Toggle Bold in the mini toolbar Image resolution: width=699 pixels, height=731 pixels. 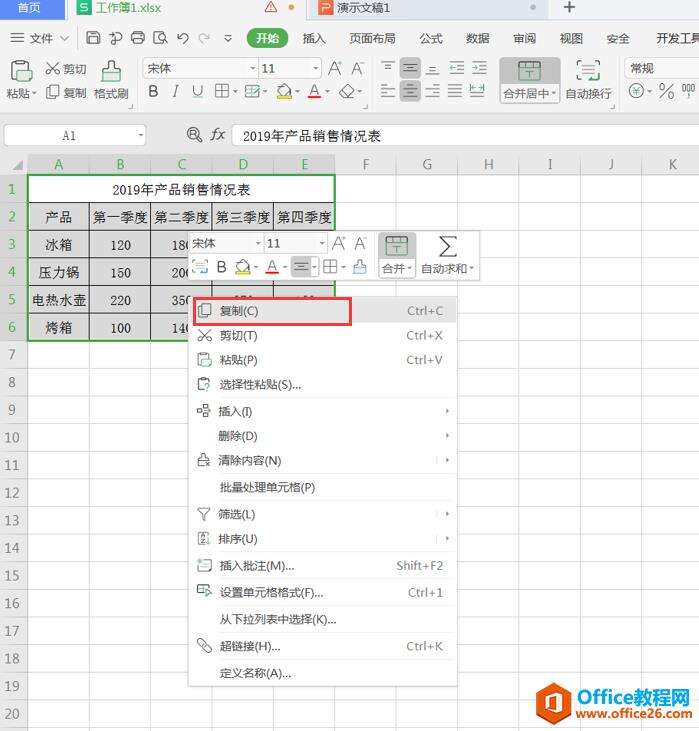click(221, 267)
